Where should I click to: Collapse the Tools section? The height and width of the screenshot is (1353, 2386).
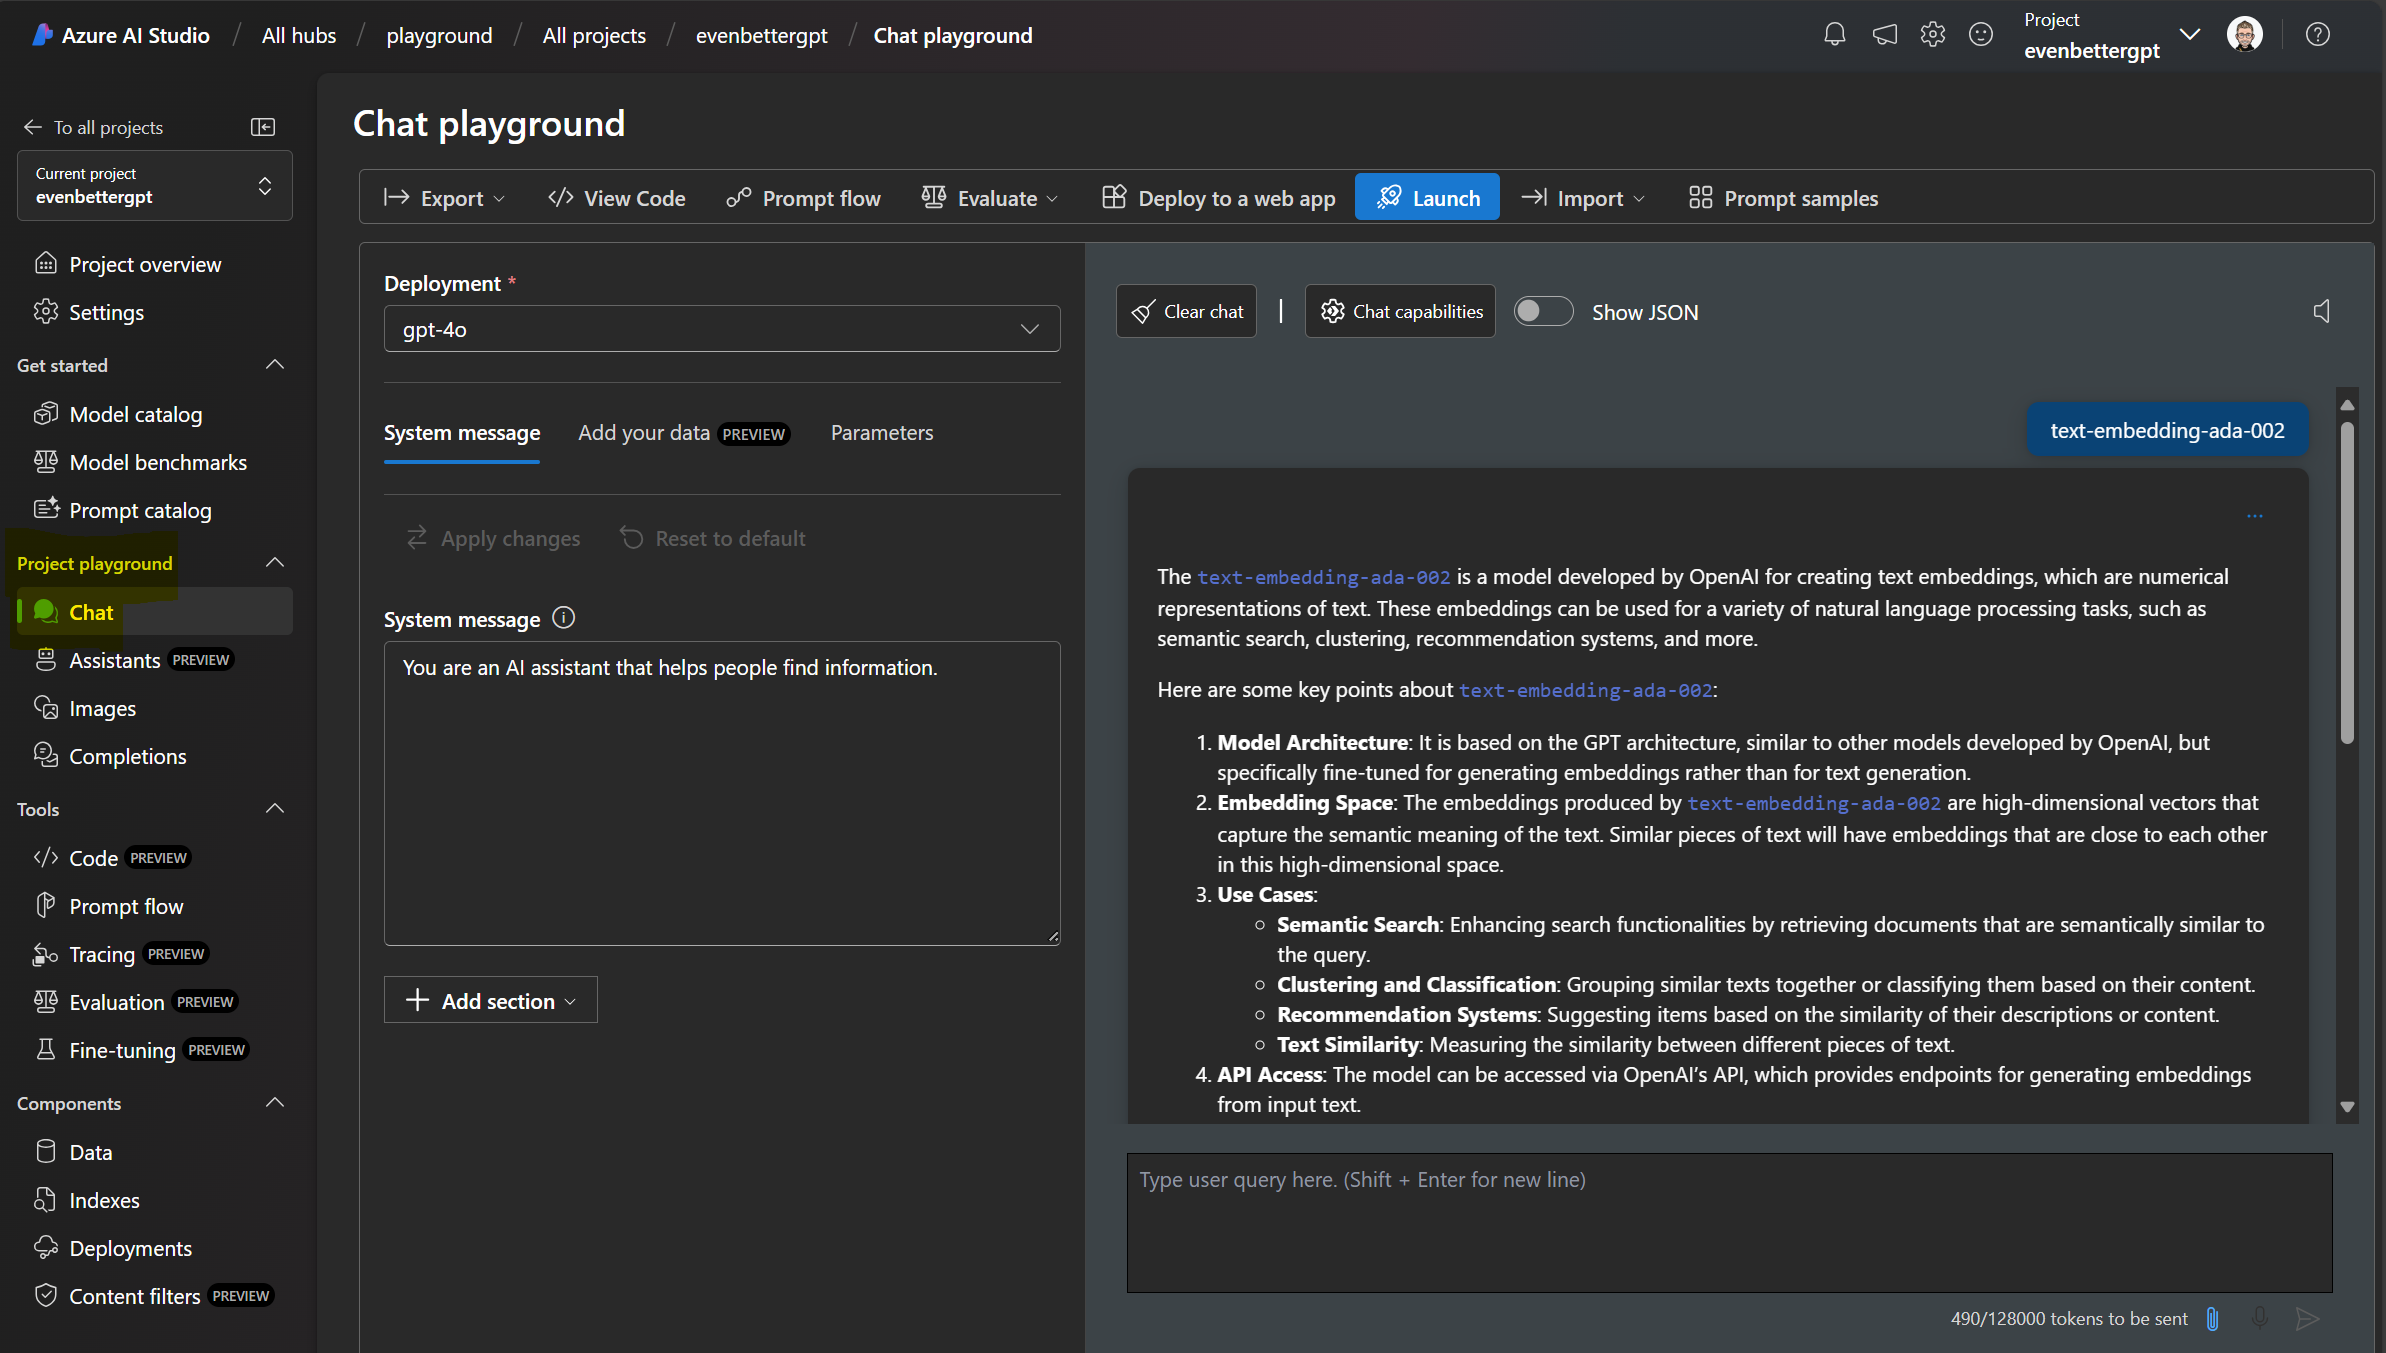tap(275, 809)
